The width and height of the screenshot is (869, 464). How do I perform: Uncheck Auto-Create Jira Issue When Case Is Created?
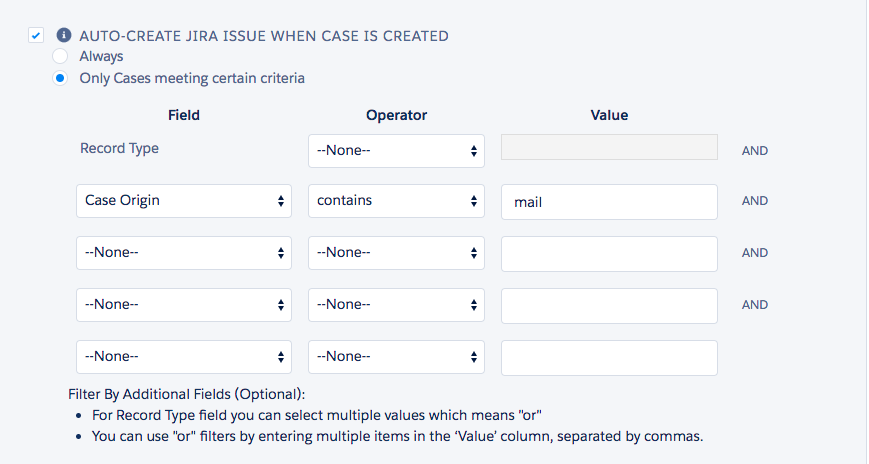click(37, 36)
